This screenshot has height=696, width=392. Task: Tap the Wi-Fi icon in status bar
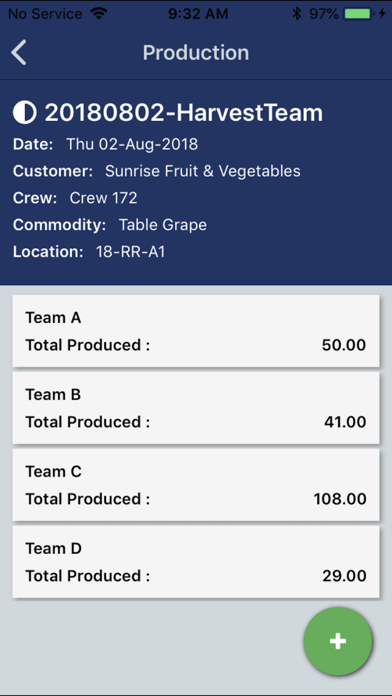pos(99,13)
